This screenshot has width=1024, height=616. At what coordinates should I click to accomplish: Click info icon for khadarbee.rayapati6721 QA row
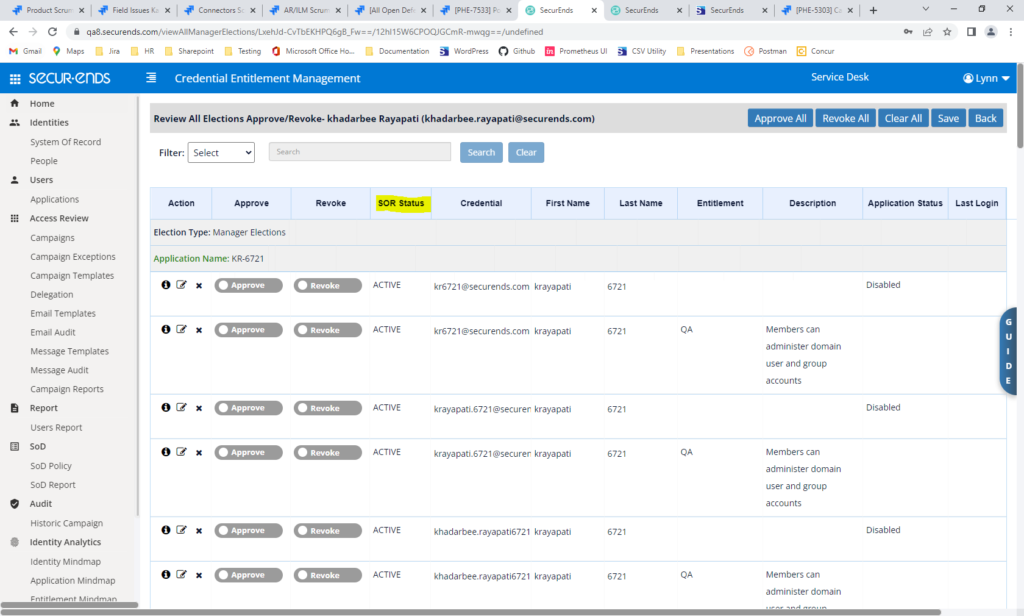pyautogui.click(x=166, y=574)
